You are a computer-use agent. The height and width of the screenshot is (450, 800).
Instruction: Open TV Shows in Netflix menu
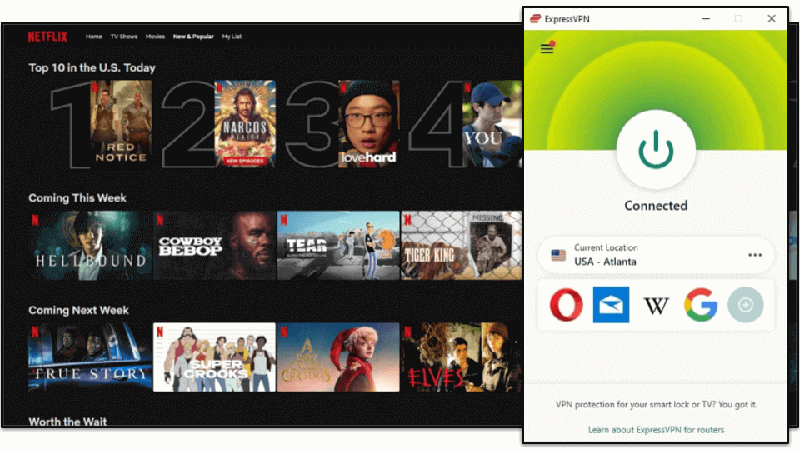(124, 37)
